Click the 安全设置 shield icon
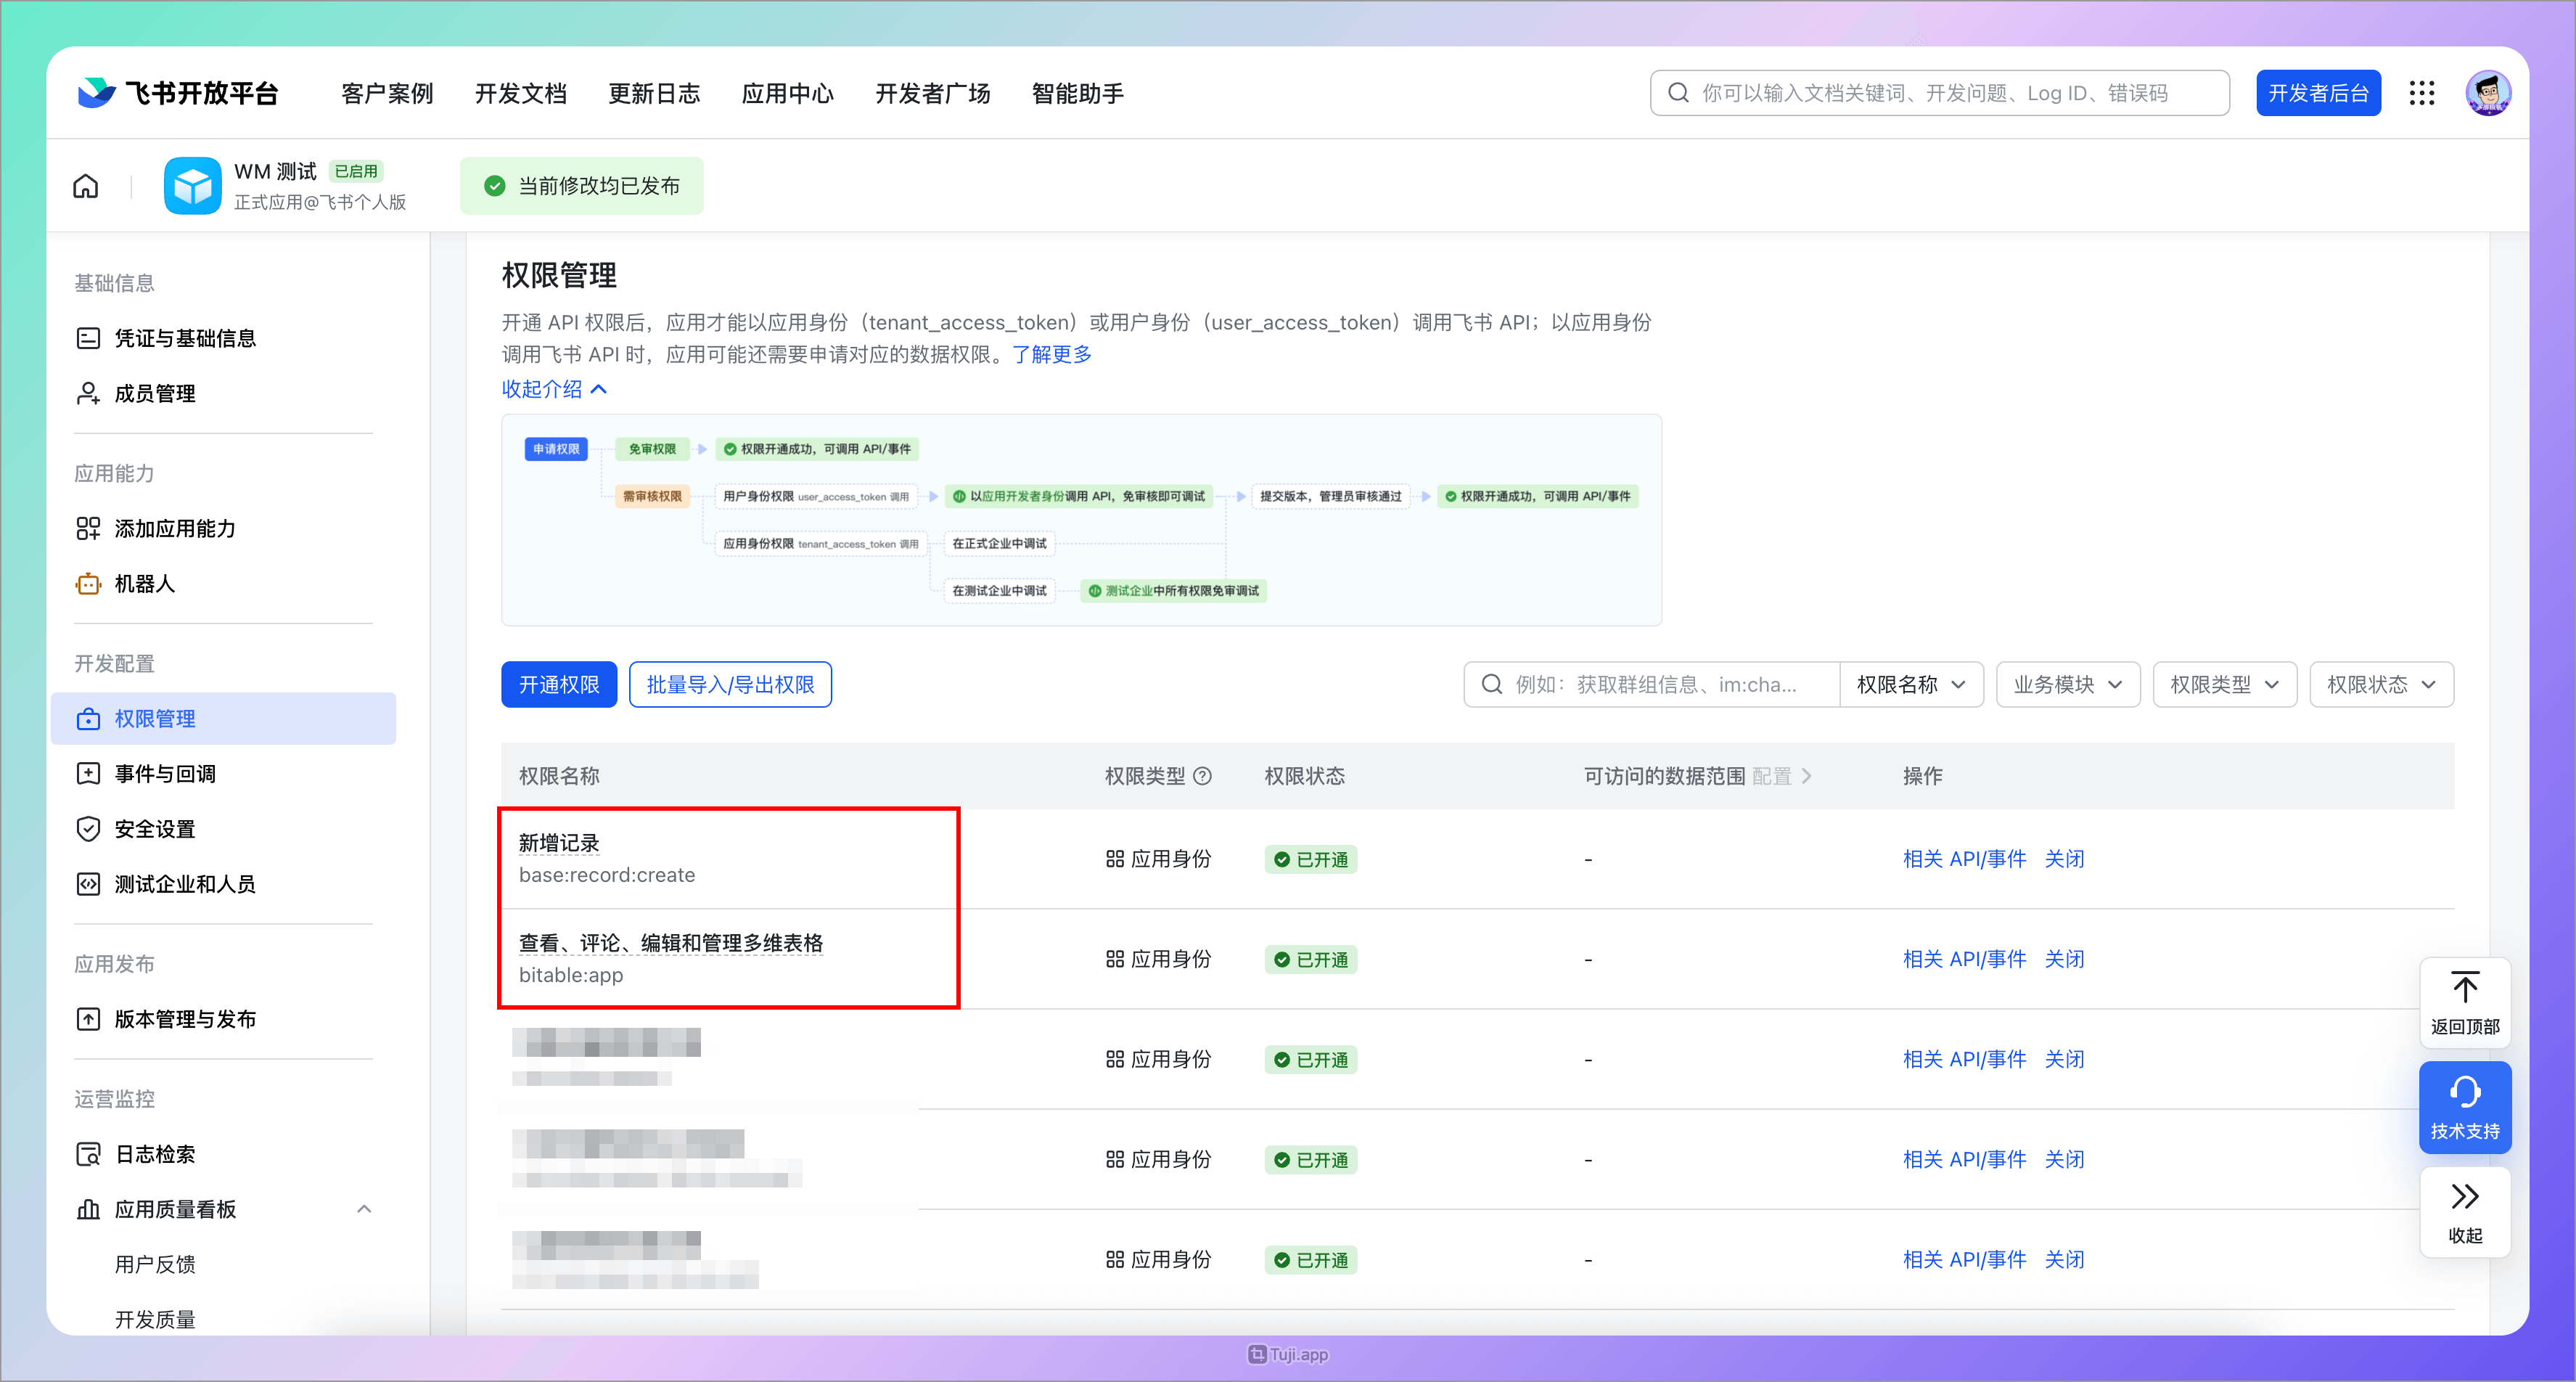2576x1382 pixels. tap(88, 828)
